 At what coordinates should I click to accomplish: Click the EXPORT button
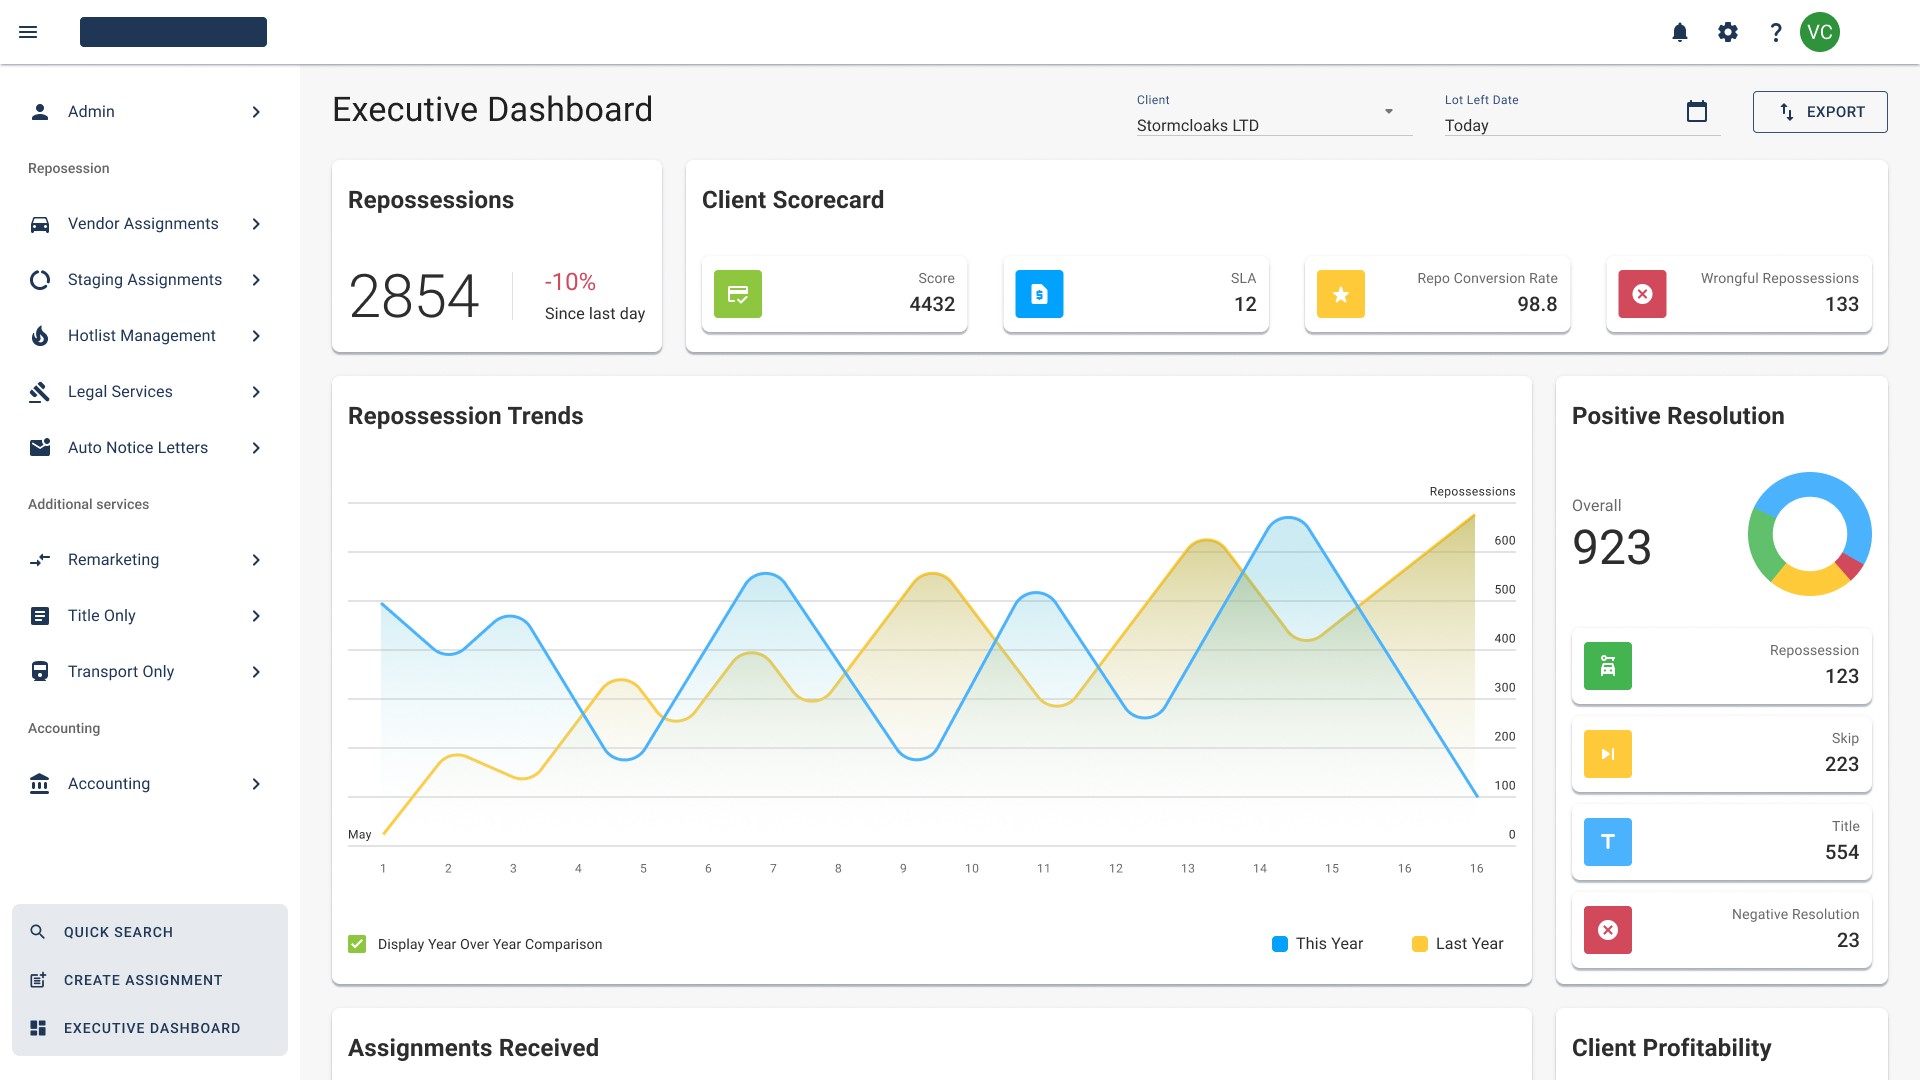click(1820, 112)
